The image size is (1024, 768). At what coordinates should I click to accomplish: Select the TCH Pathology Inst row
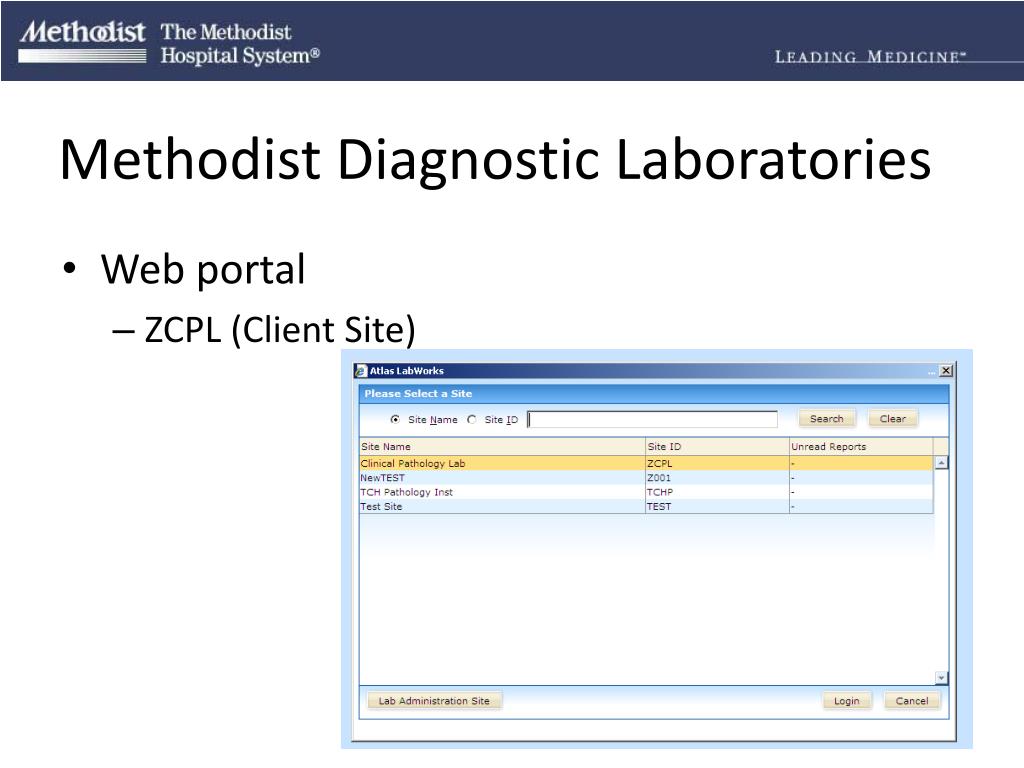click(646, 492)
